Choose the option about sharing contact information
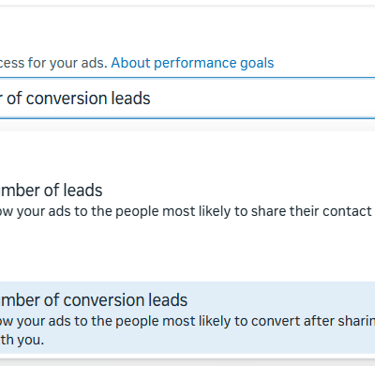 [187, 200]
